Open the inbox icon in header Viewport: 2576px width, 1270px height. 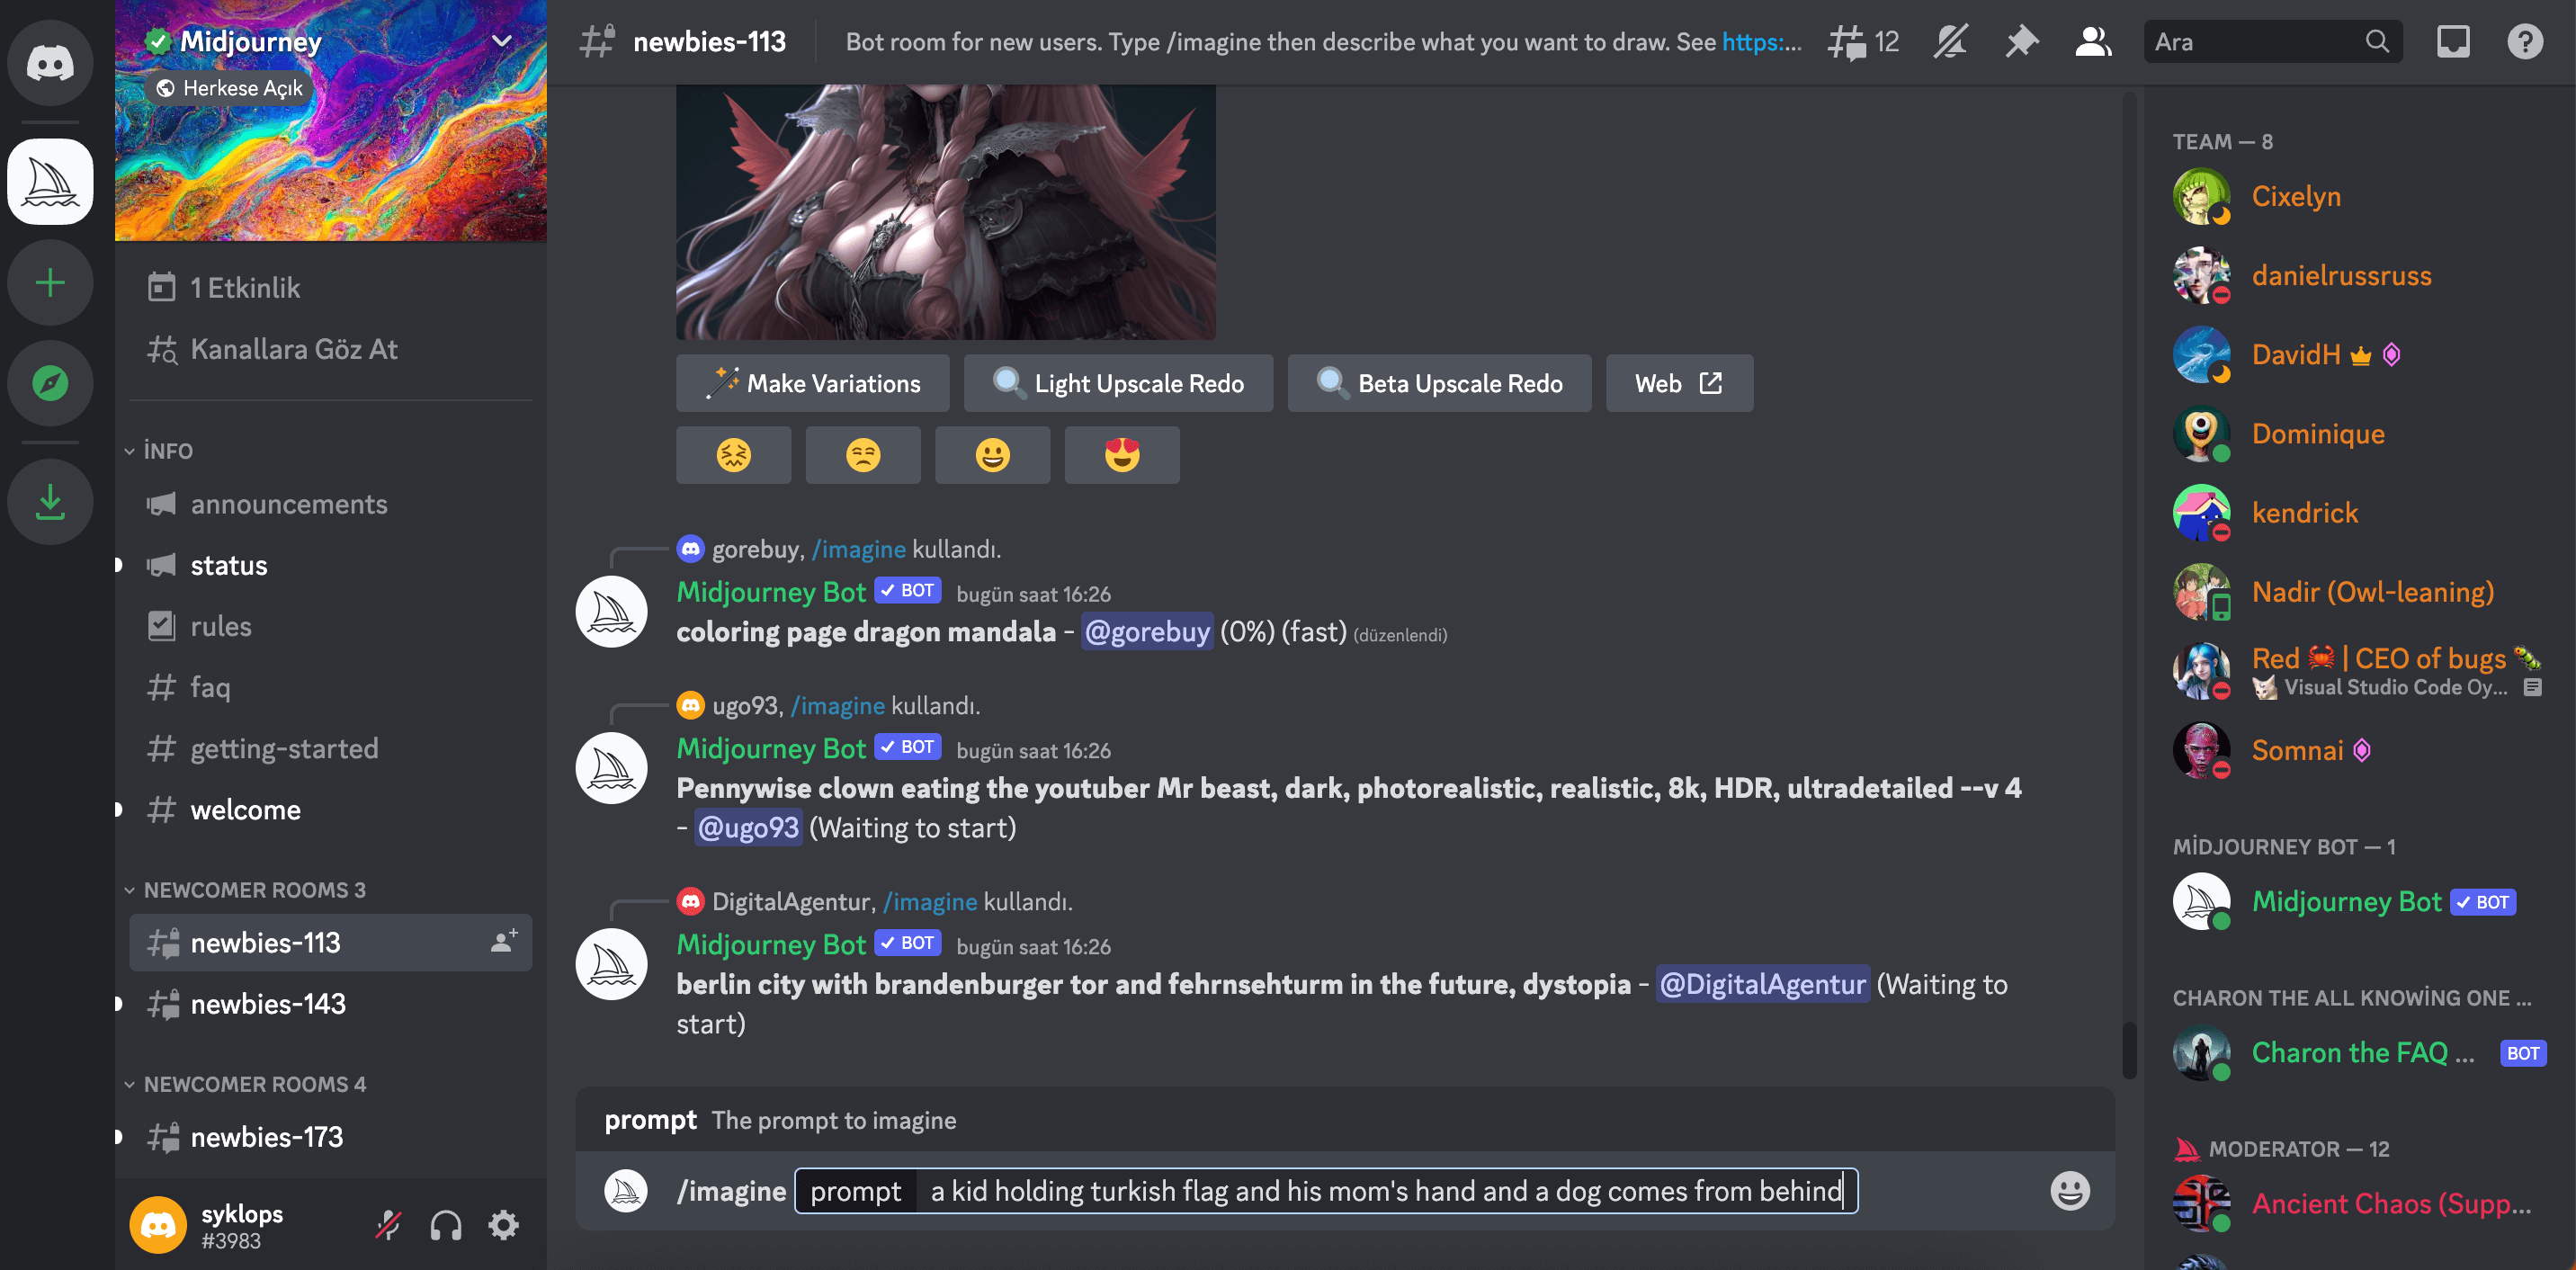tap(2452, 42)
